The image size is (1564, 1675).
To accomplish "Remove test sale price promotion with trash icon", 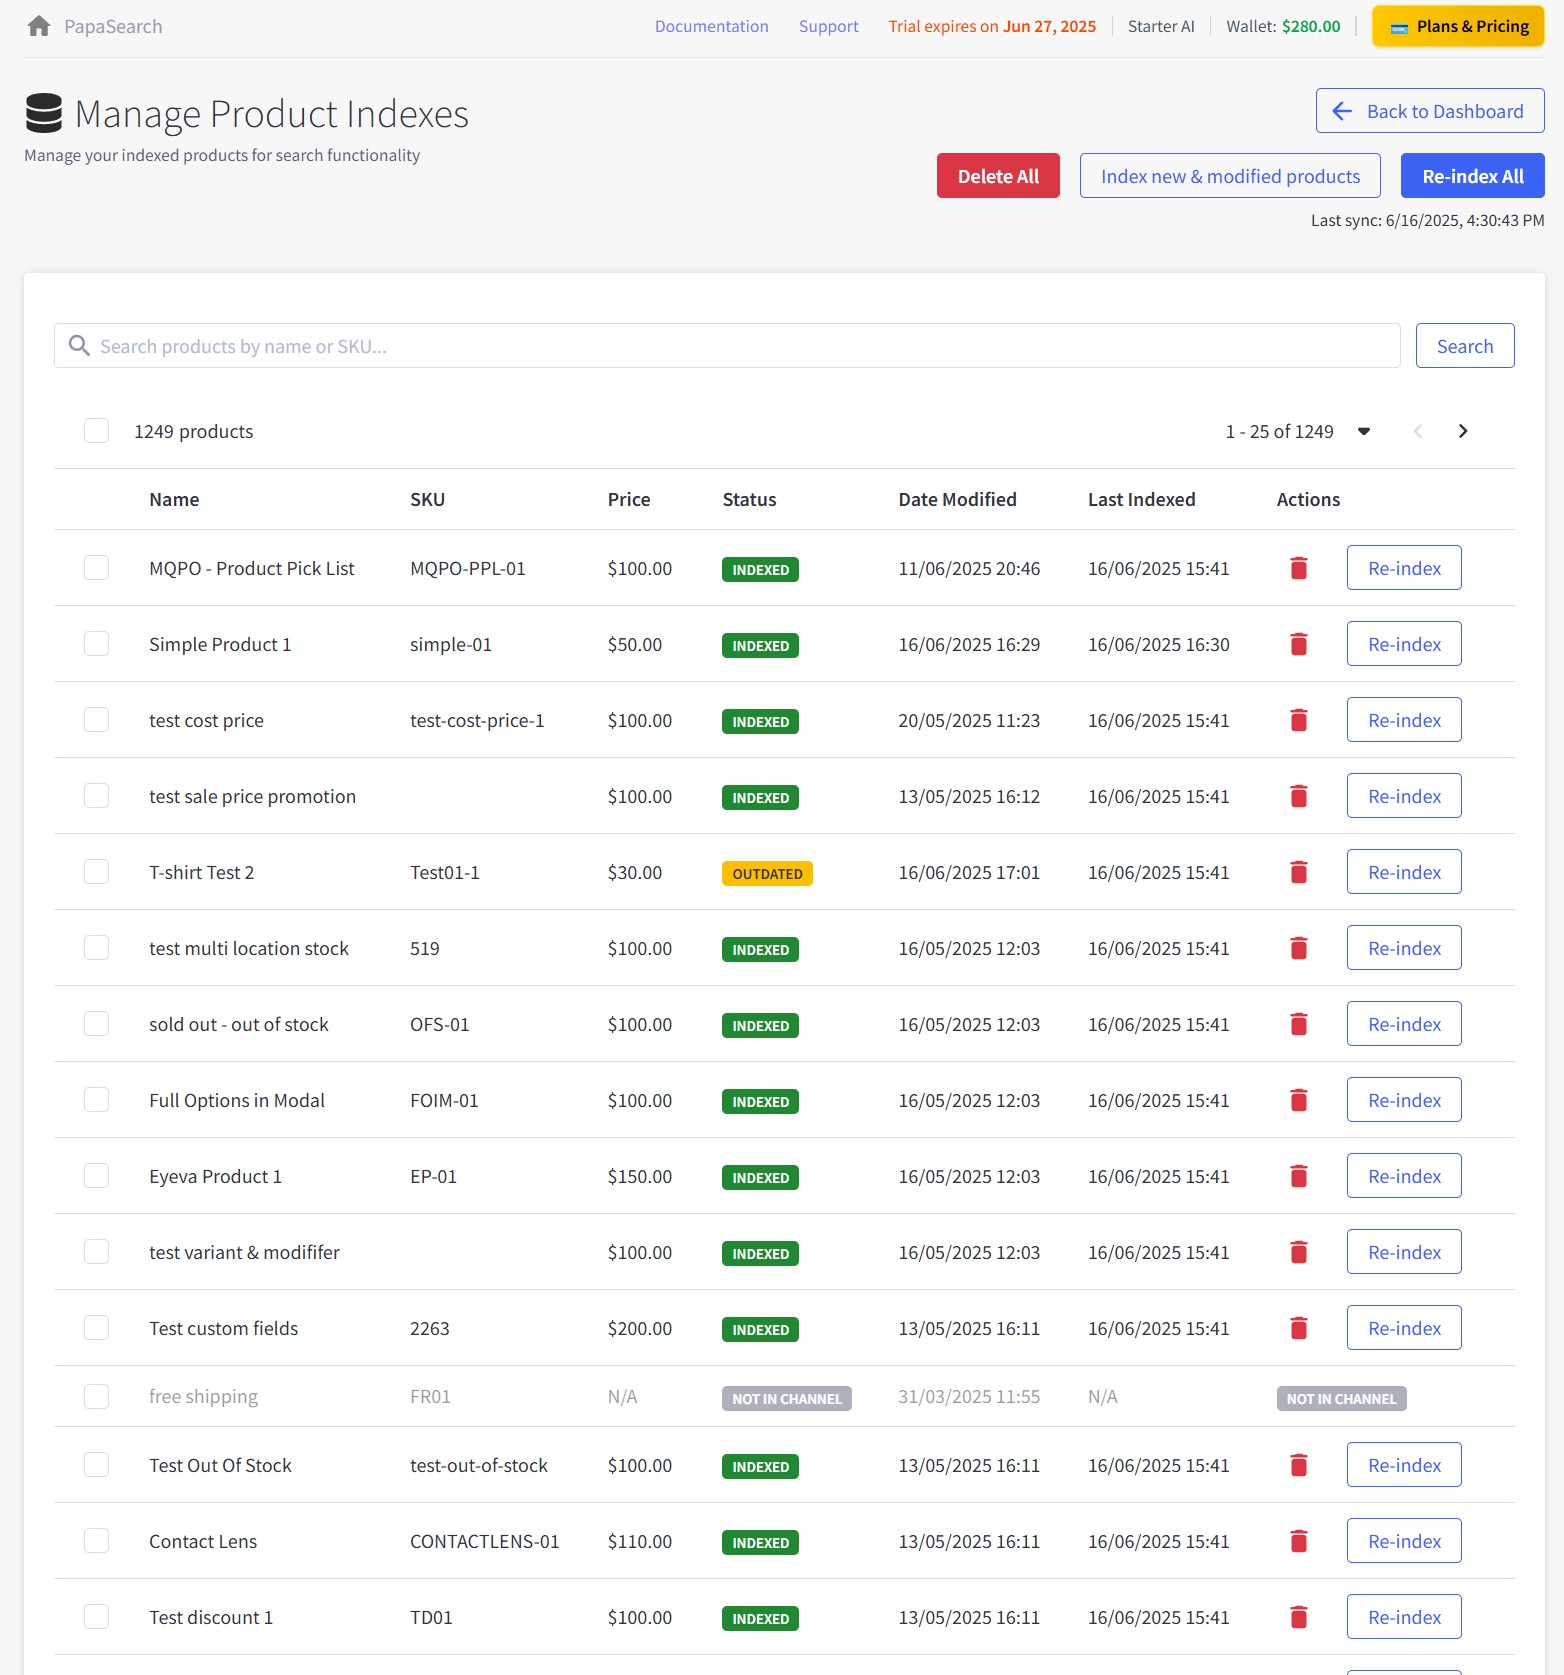I will click(1299, 796).
